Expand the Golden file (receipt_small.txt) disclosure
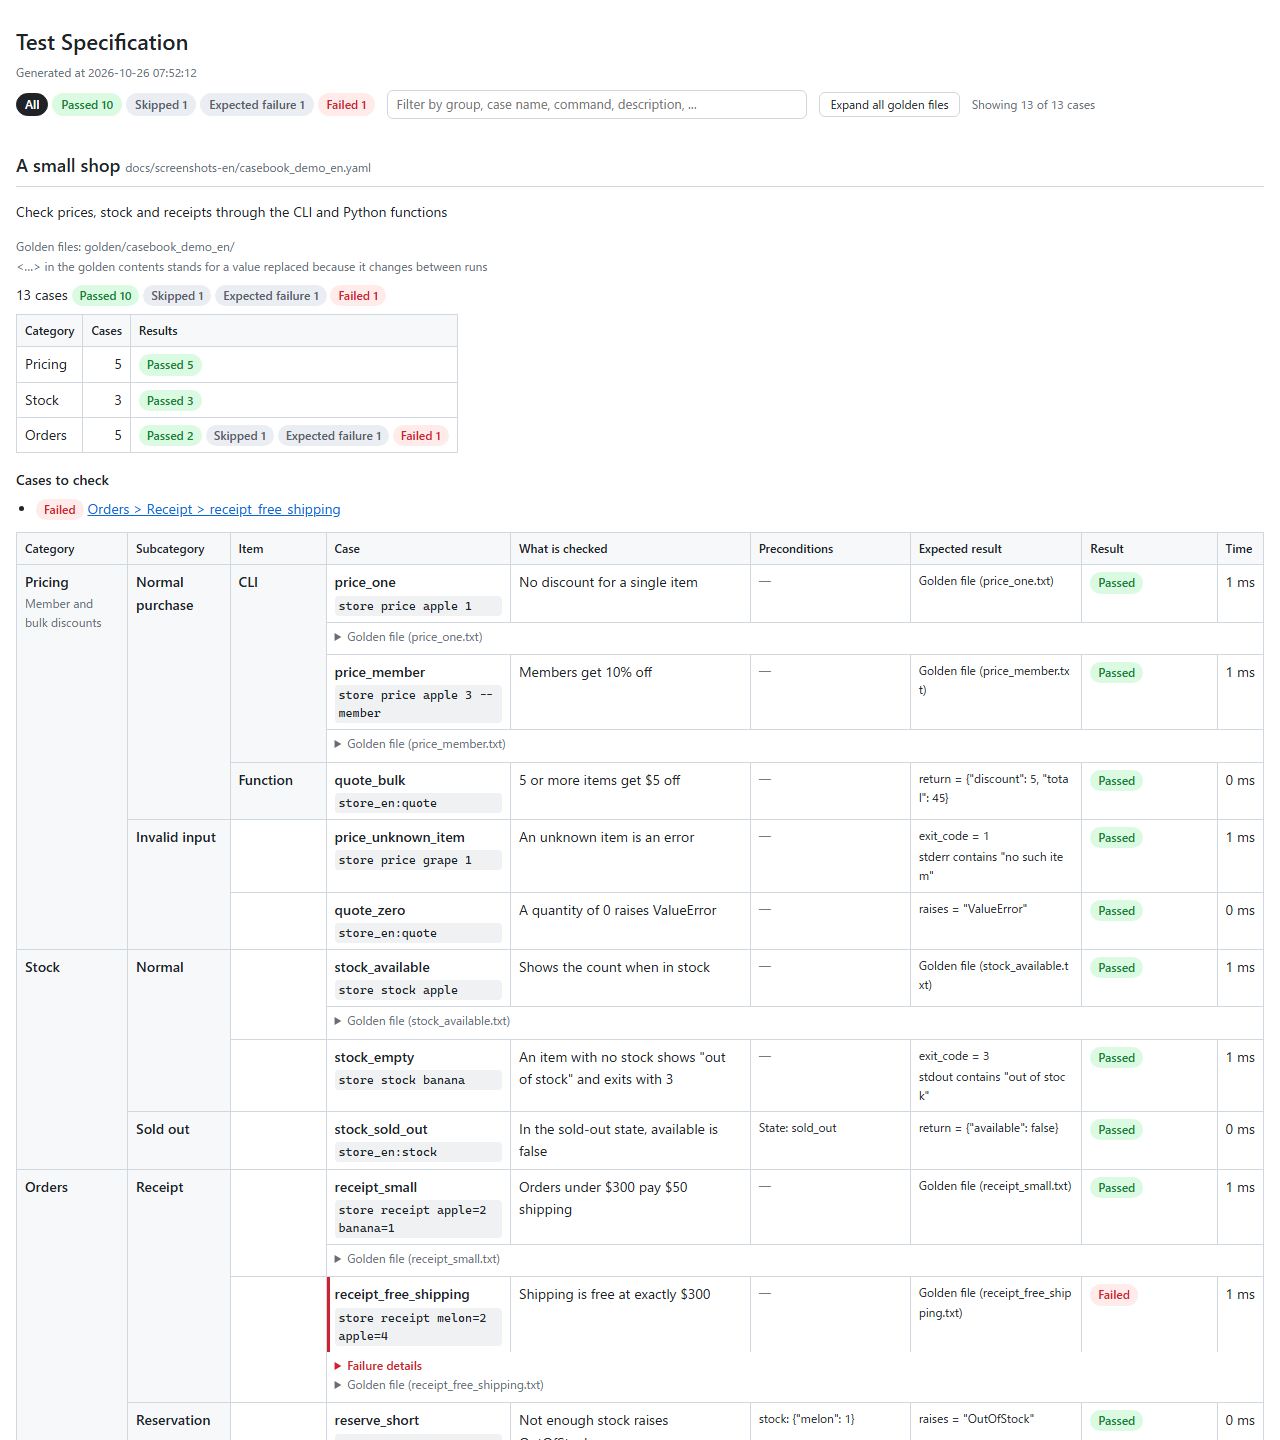The image size is (1280, 1440). click(x=417, y=1259)
